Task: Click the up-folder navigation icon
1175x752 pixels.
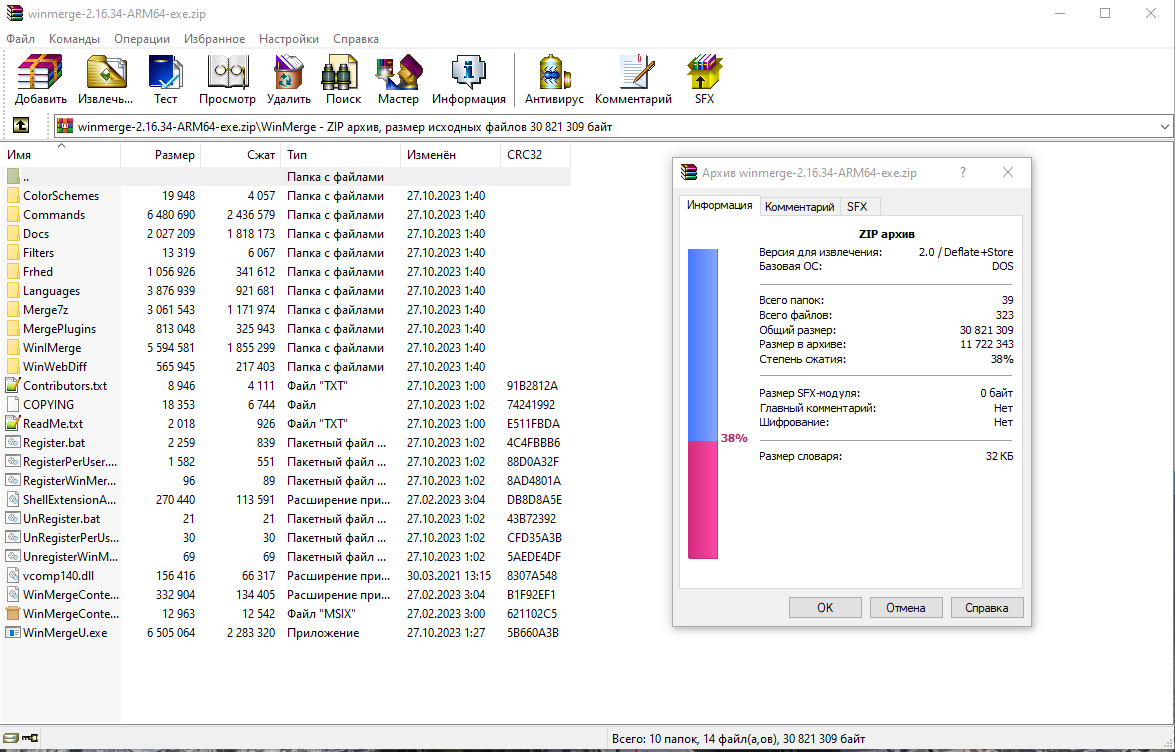Action: click(x=21, y=126)
